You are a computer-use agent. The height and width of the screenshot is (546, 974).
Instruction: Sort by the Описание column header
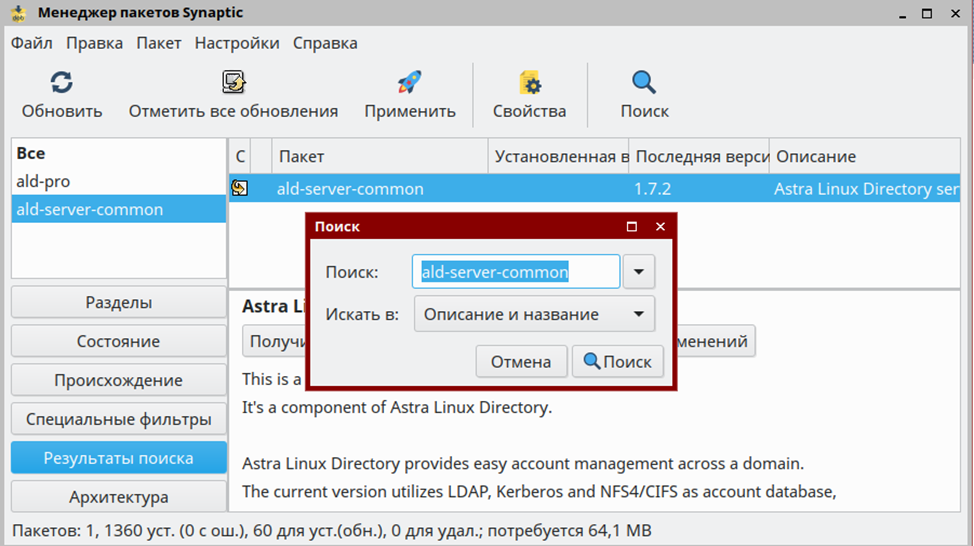[865, 157]
